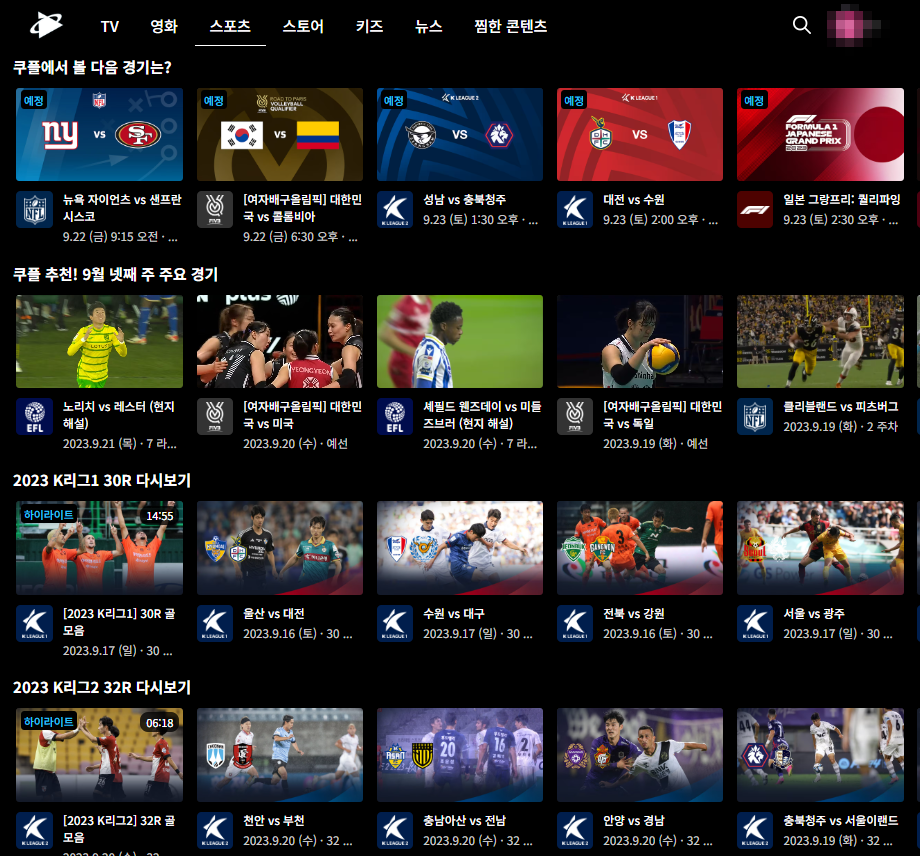The height and width of the screenshot is (856, 920).
Task: Open the 키즈 tab
Action: point(369,26)
